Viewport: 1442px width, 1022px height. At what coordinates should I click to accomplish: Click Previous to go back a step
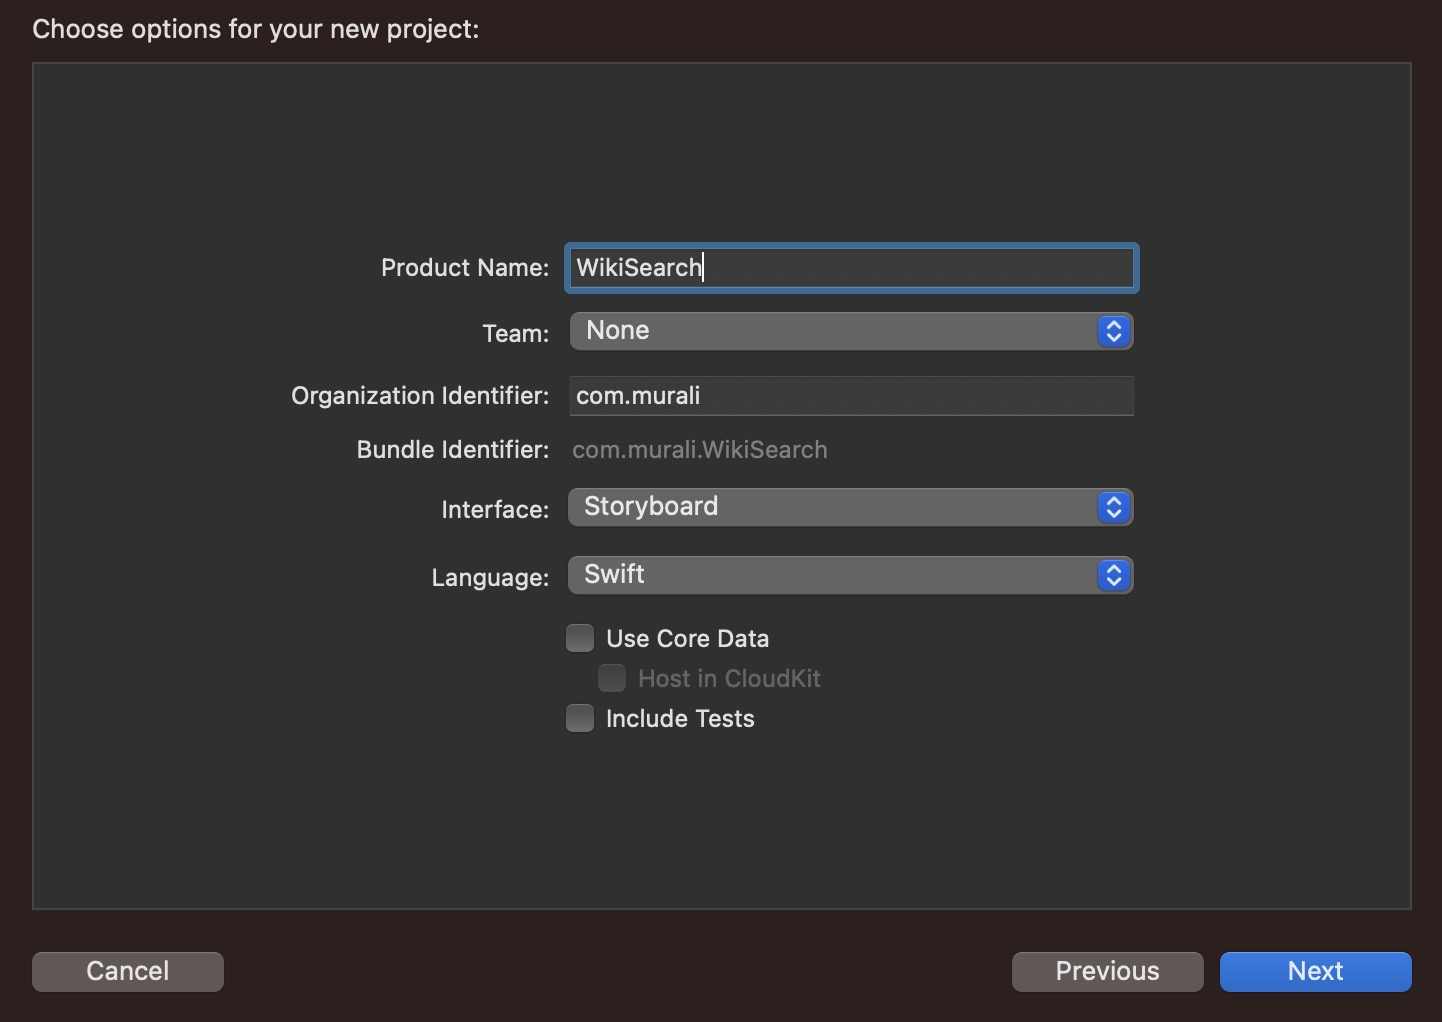pos(1106,971)
